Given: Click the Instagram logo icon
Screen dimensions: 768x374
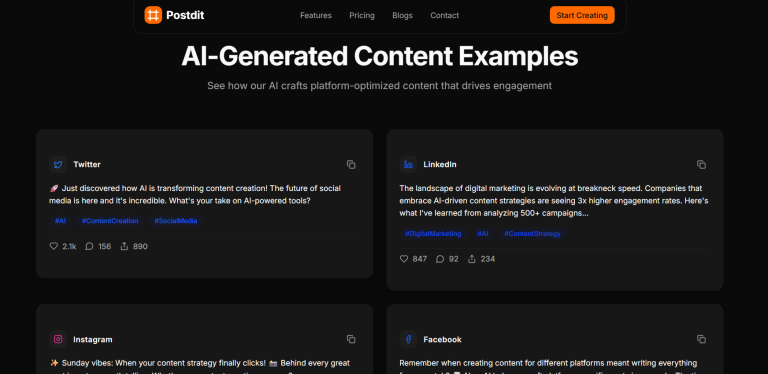Looking at the screenshot, I should coord(58,339).
